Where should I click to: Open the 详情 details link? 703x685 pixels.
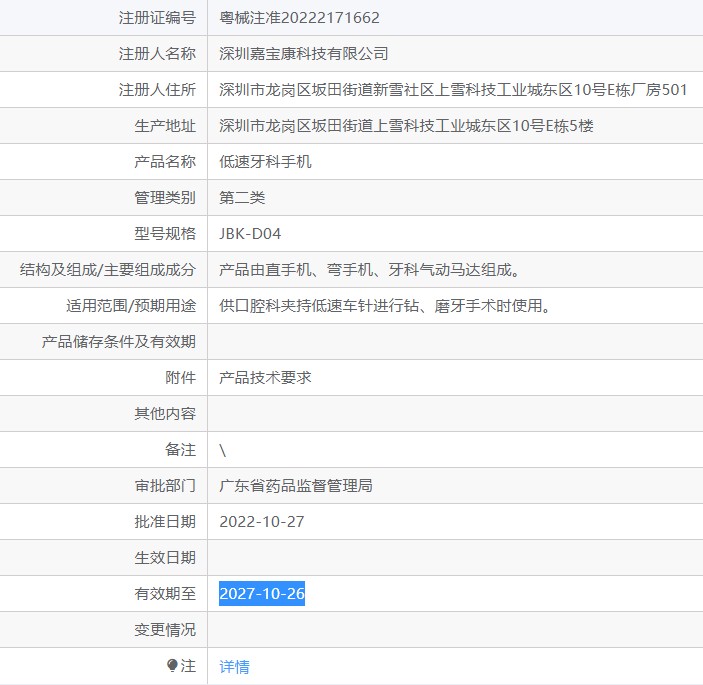pos(234,666)
